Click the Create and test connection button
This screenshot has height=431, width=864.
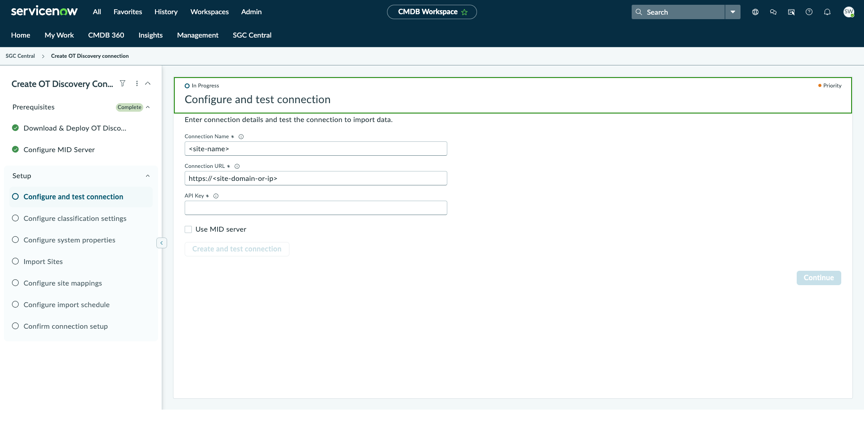coord(237,249)
